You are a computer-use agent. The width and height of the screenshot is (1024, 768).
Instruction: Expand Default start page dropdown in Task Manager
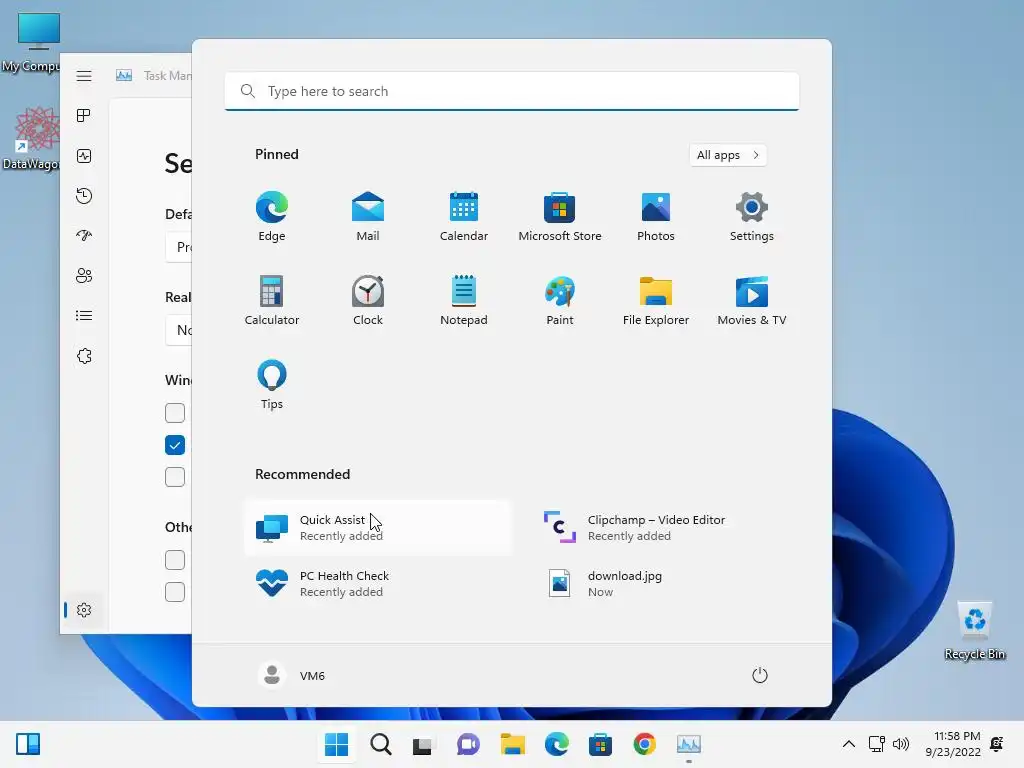[x=179, y=247]
